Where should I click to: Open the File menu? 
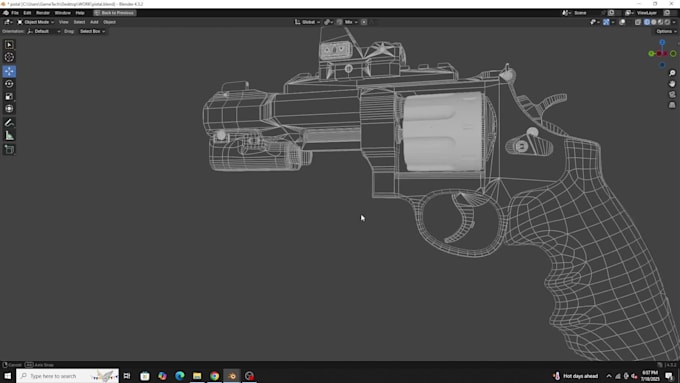click(x=15, y=13)
